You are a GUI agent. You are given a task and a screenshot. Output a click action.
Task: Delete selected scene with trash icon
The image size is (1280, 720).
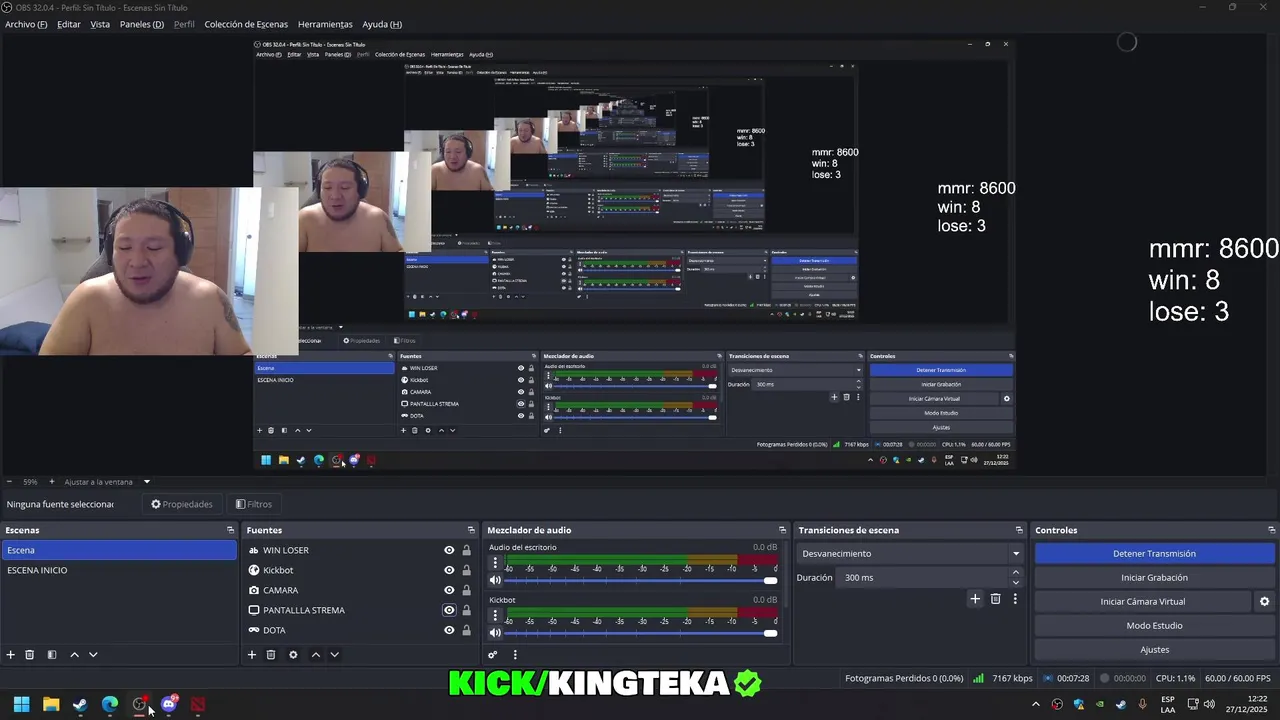[x=30, y=655]
